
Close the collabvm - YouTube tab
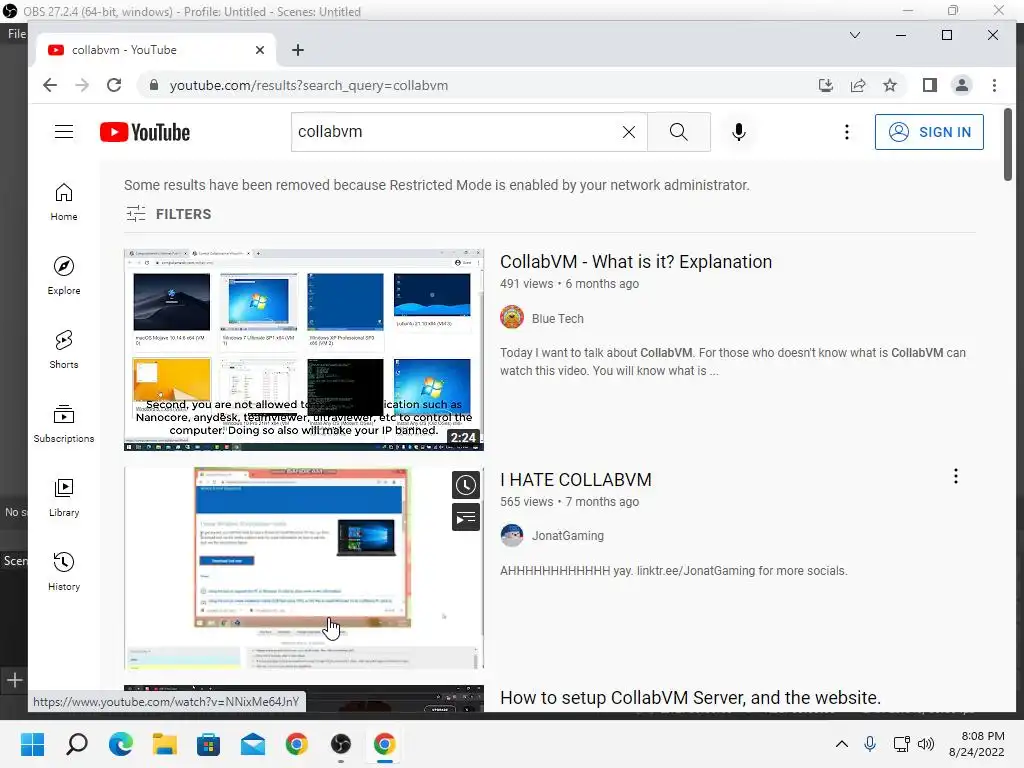coord(260,50)
